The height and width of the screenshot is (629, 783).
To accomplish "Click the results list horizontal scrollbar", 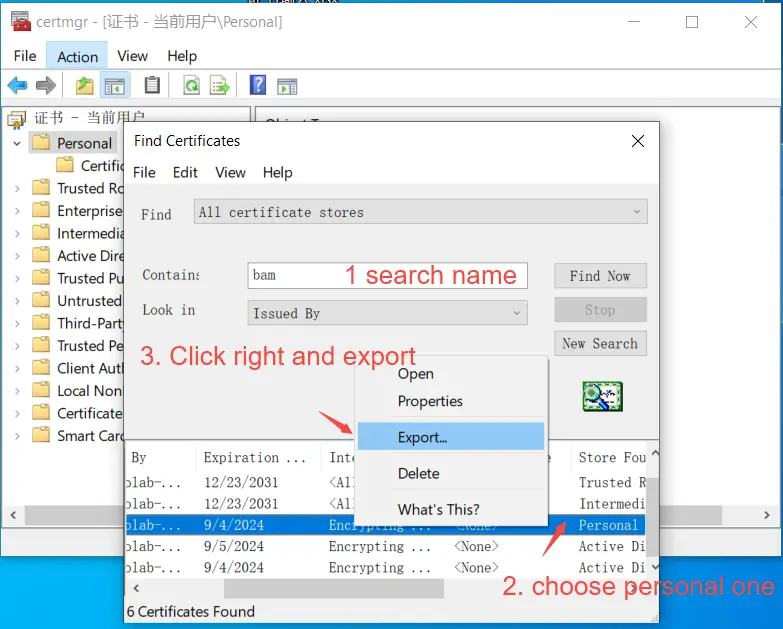I will point(385,589).
